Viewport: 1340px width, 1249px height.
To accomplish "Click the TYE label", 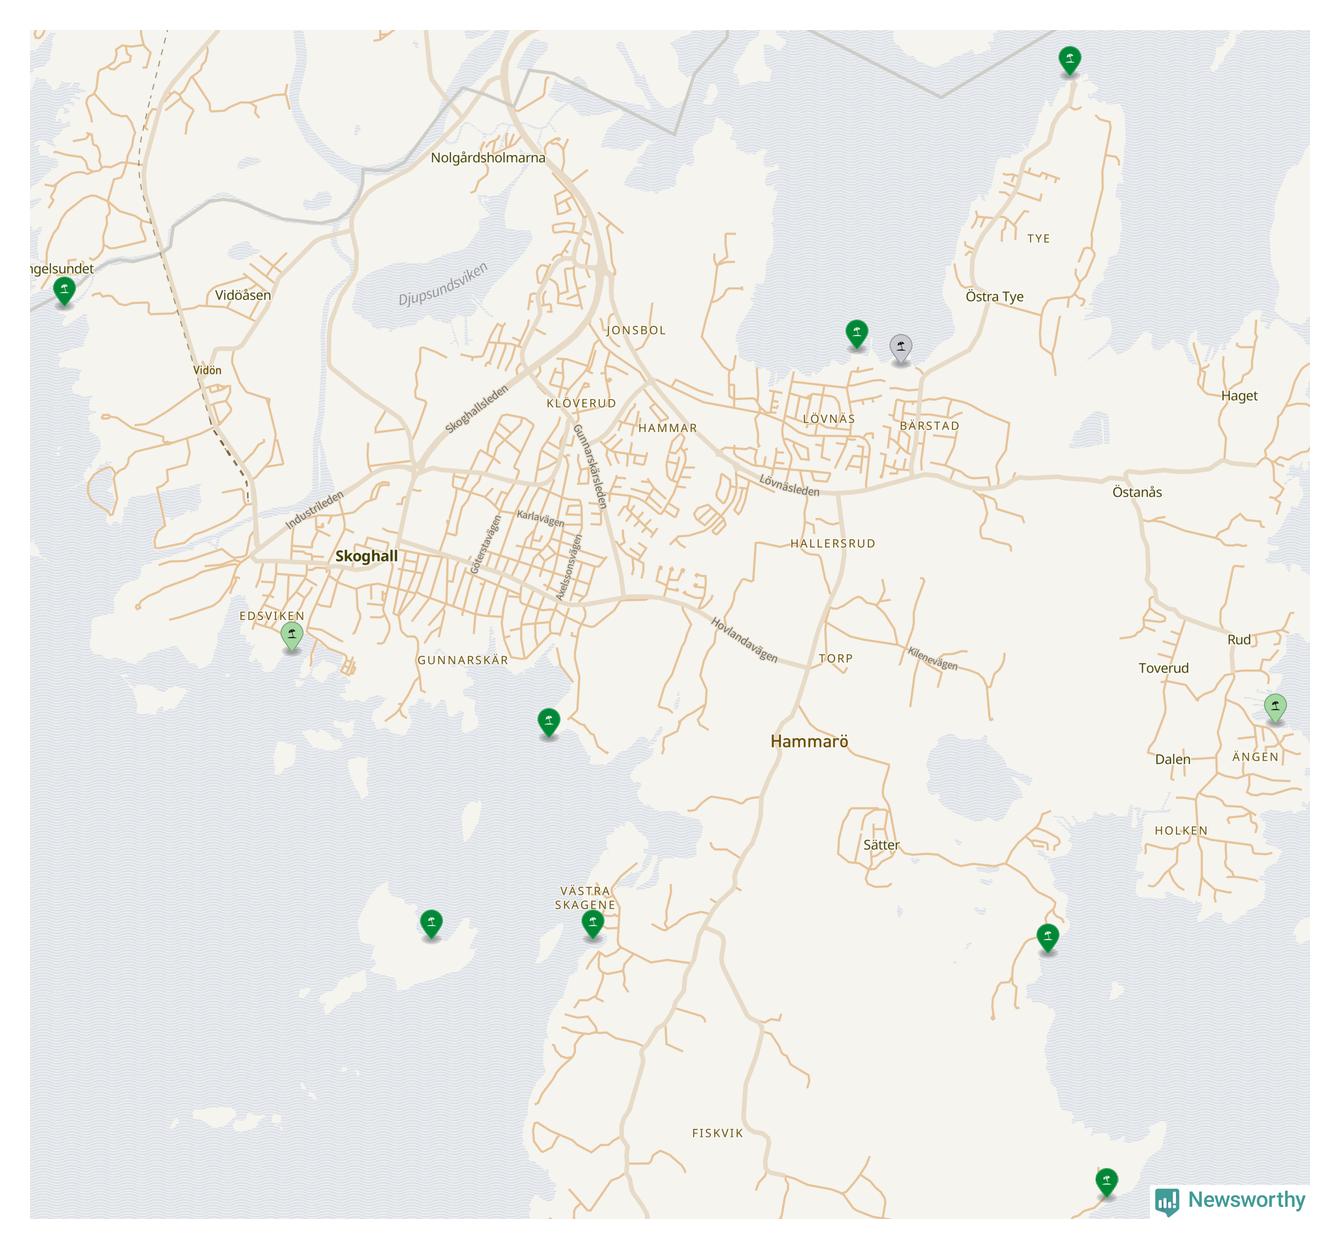I will click(x=1039, y=238).
